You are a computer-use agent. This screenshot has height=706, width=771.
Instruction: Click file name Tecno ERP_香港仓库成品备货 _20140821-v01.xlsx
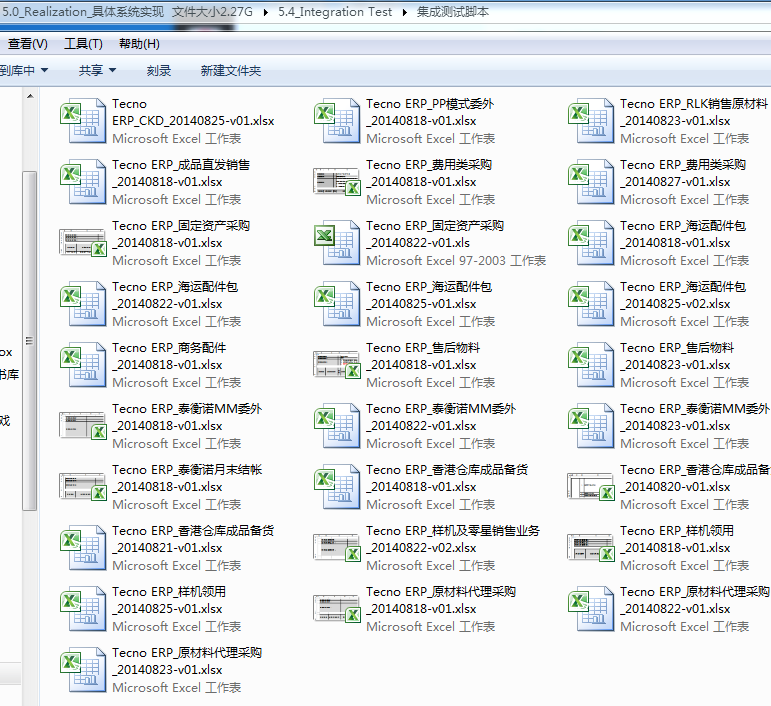point(193,539)
